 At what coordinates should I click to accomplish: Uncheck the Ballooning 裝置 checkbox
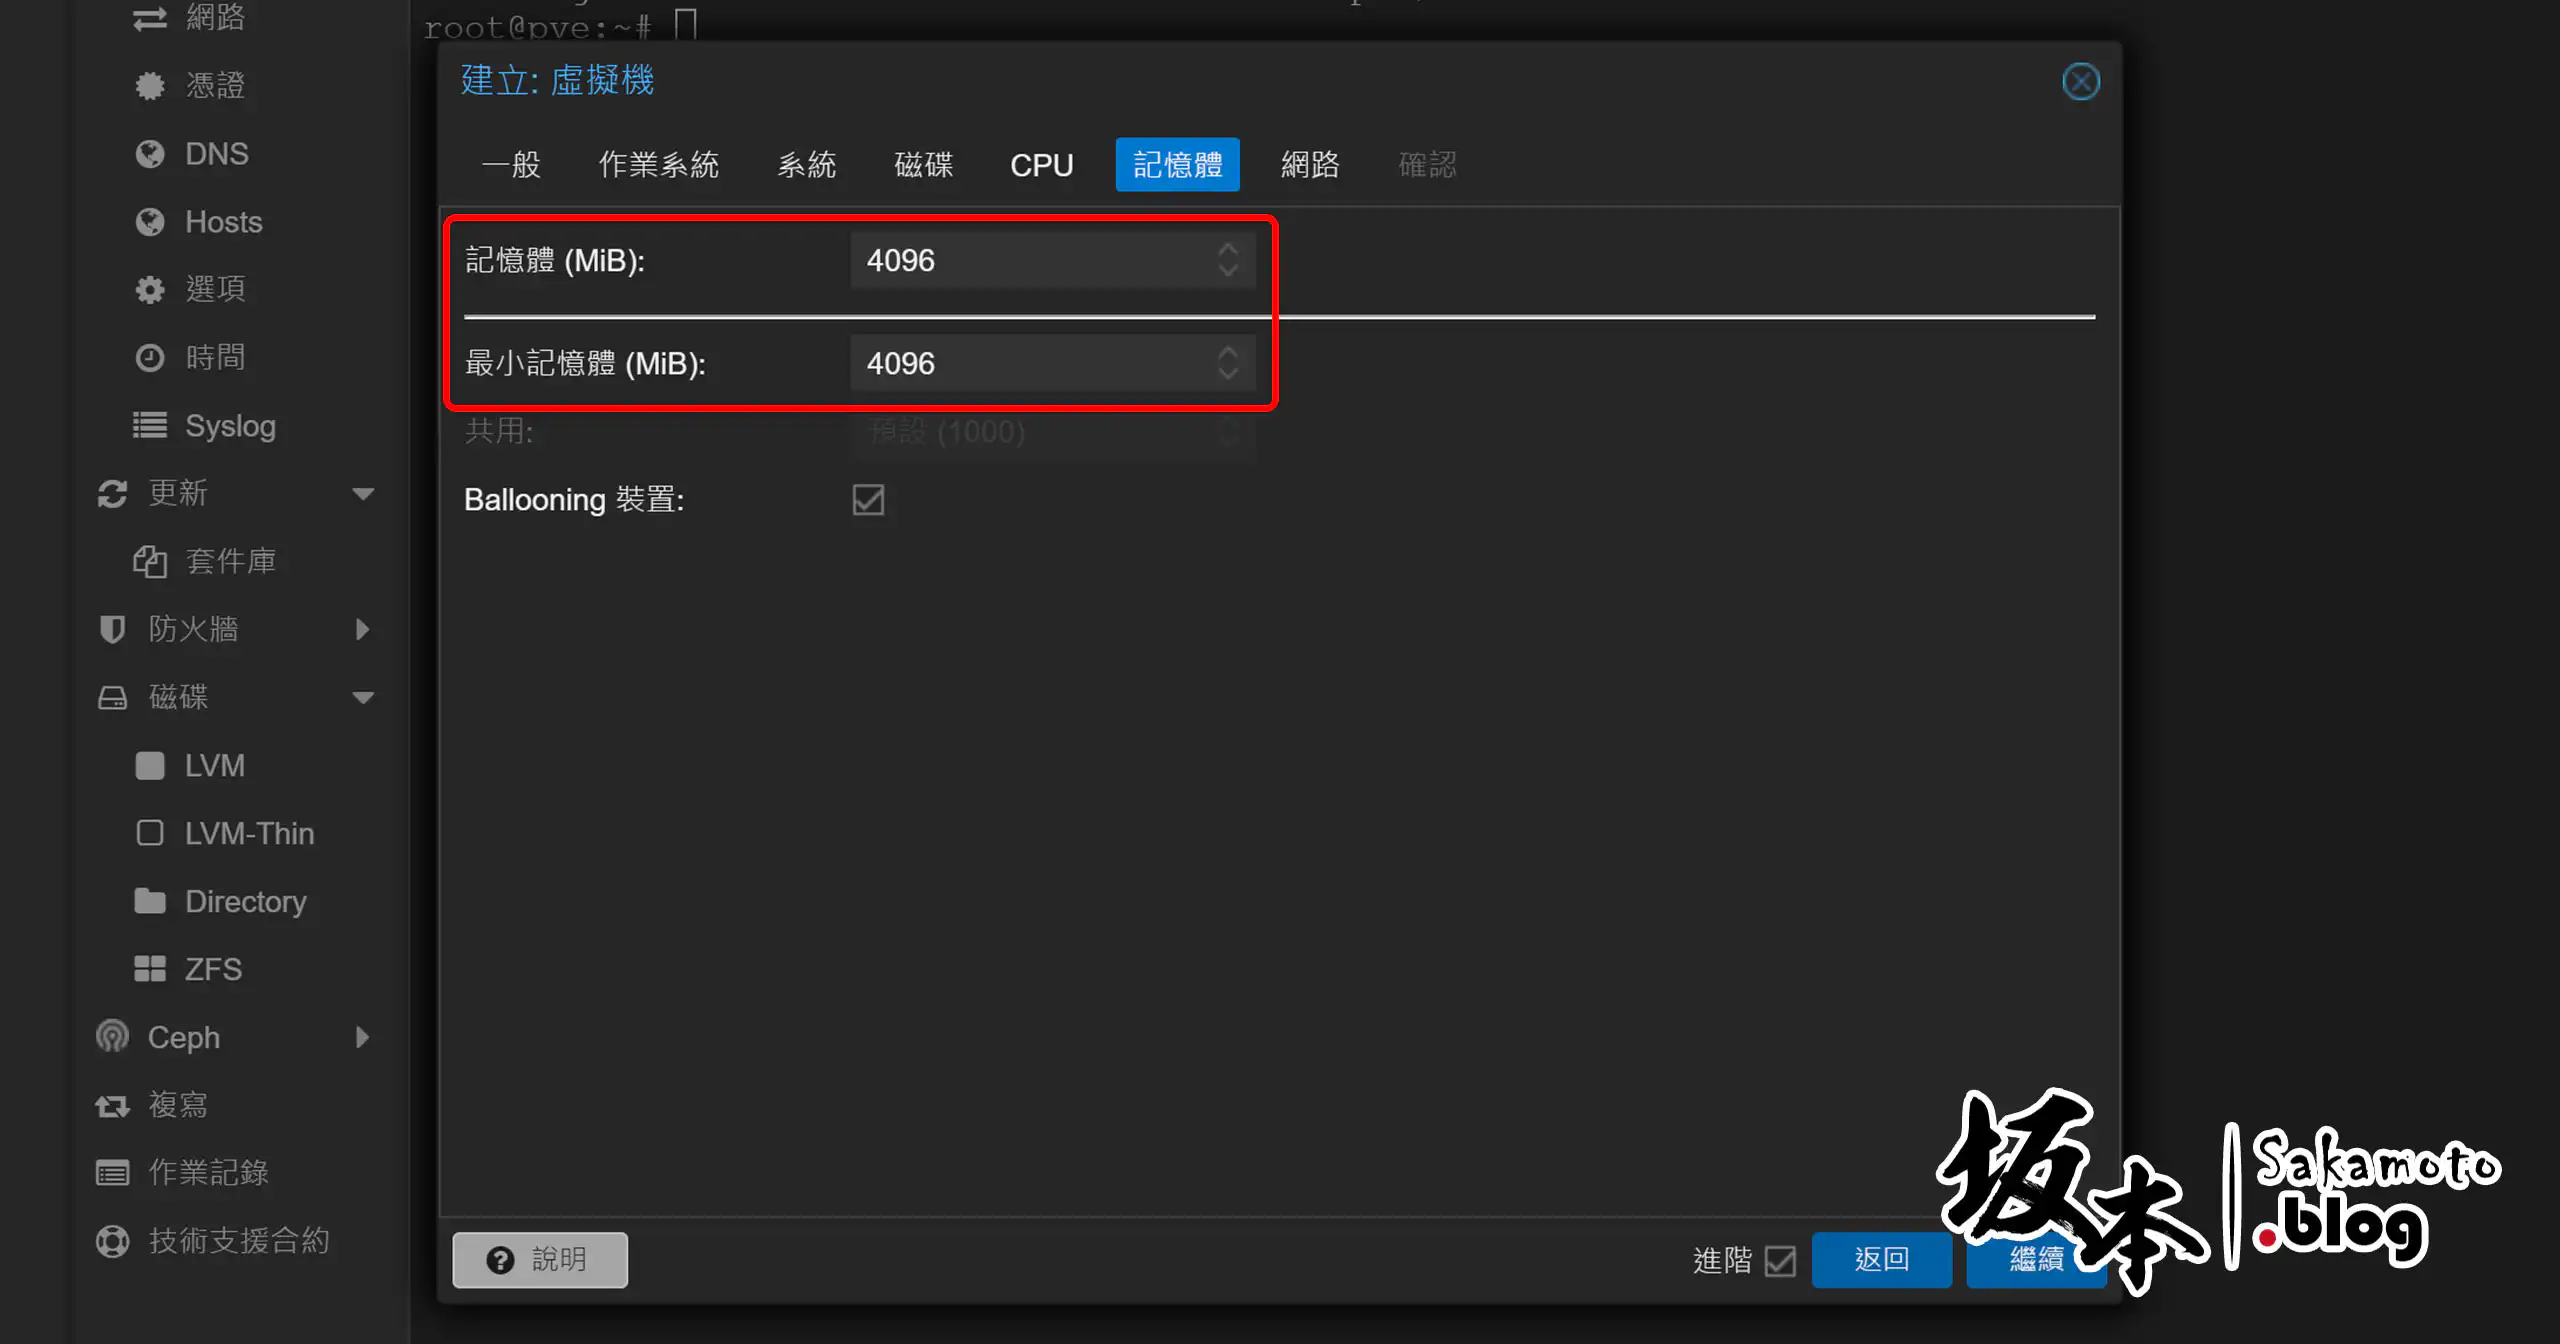click(867, 500)
